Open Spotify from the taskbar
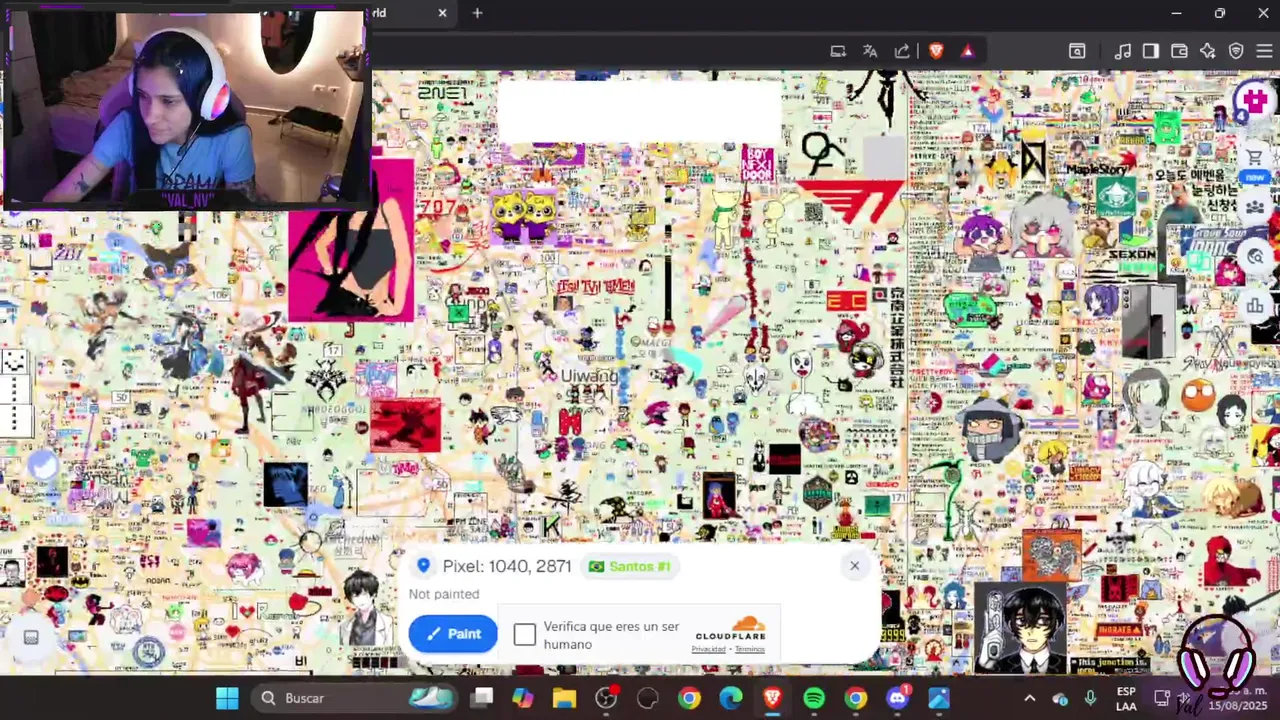1280x720 pixels. coord(814,698)
